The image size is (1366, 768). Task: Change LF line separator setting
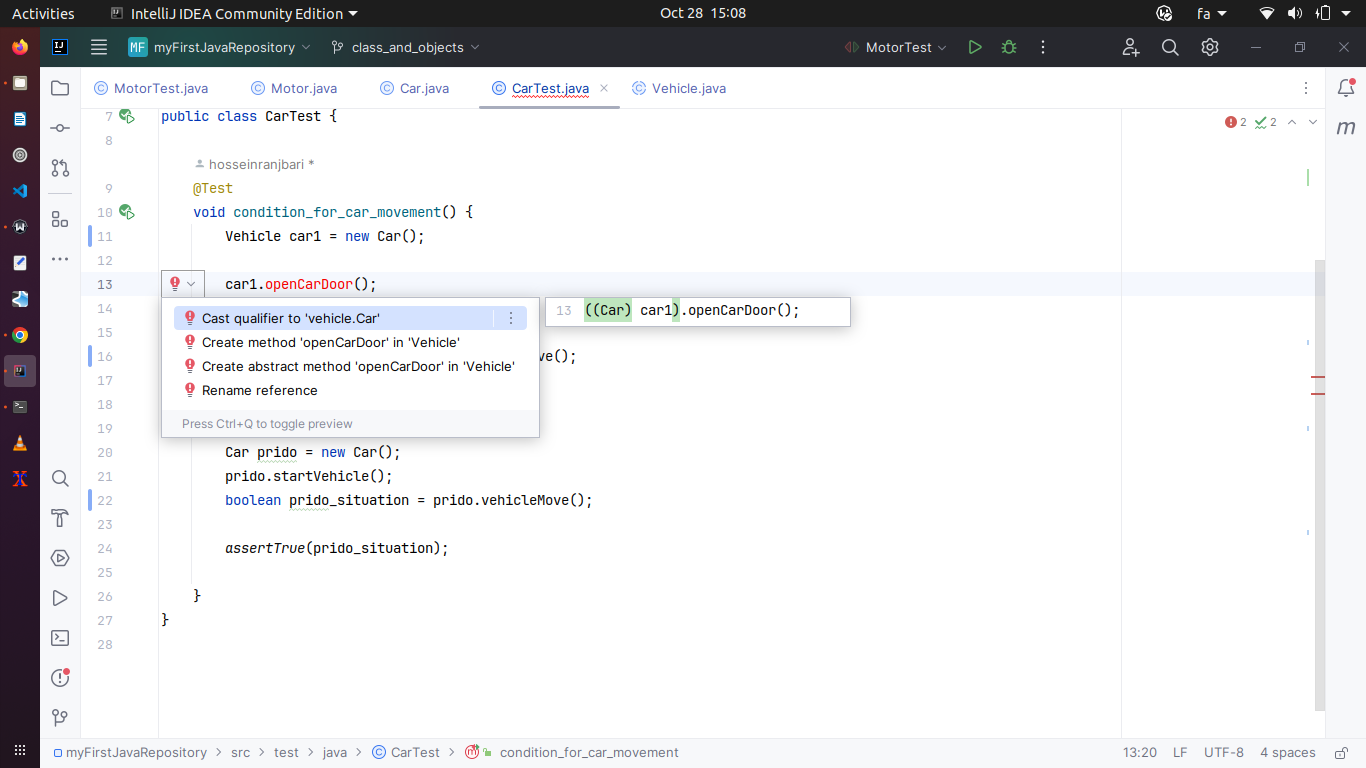click(1180, 752)
